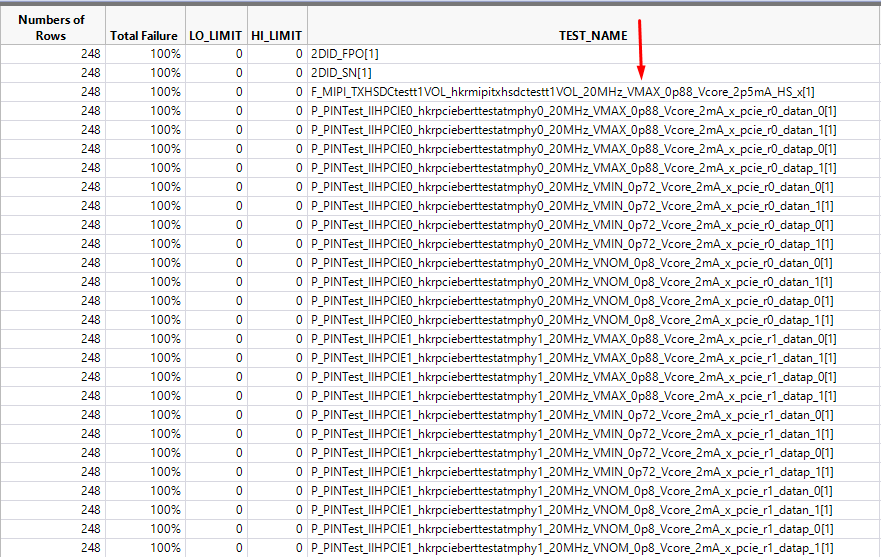Select the Numbers of Rows column header
The width and height of the screenshot is (881, 557).
pos(52,26)
